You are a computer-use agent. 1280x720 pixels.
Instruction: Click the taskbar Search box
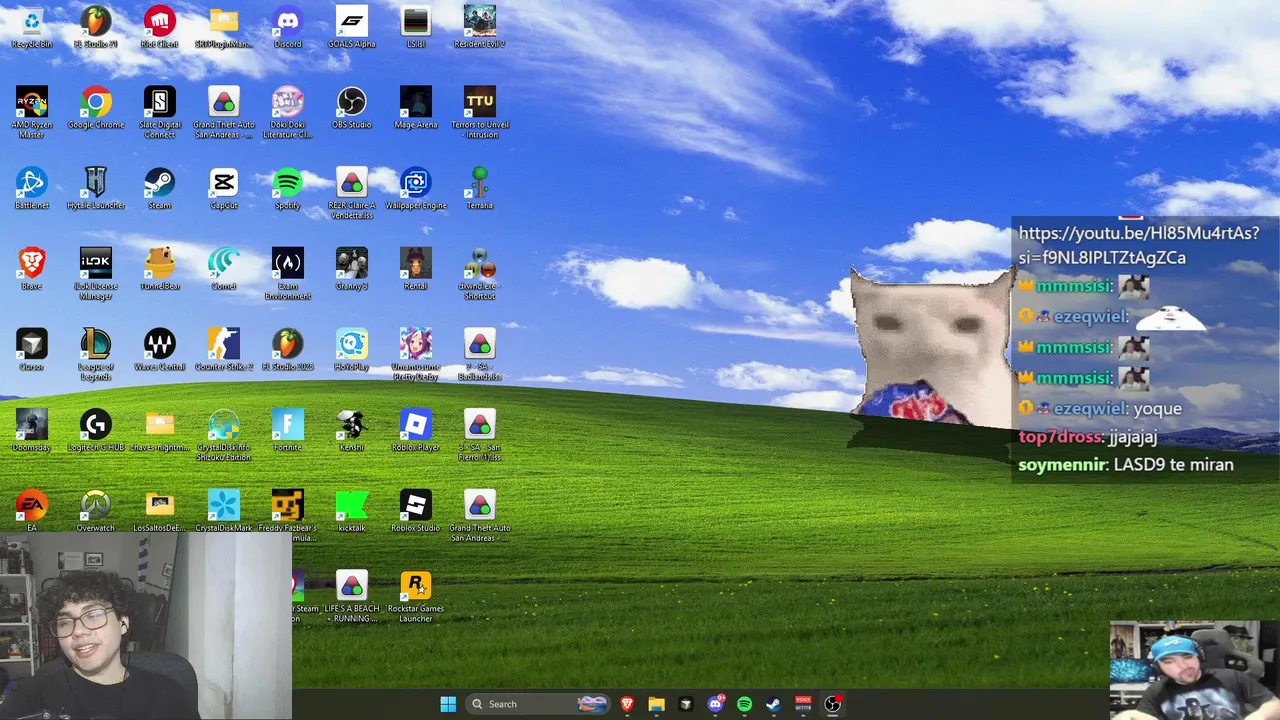[x=538, y=704]
